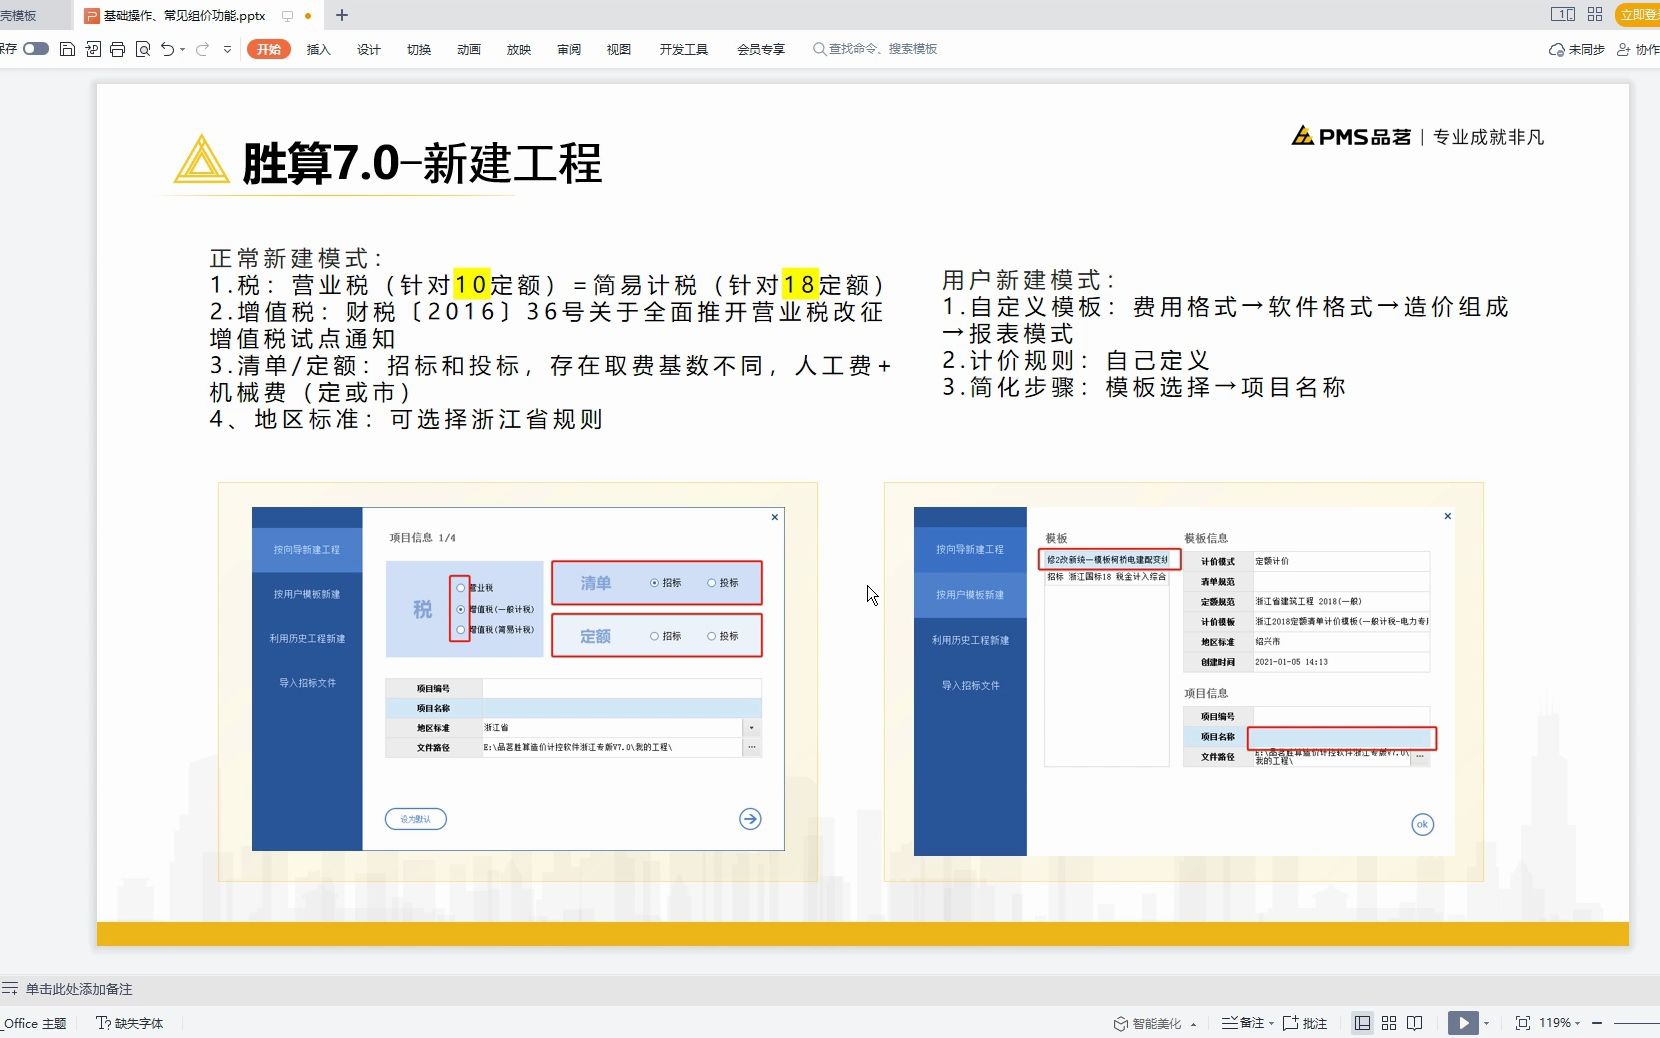Click the monitor icon in the pptx tab
The height and width of the screenshot is (1038, 1660).
tap(287, 16)
